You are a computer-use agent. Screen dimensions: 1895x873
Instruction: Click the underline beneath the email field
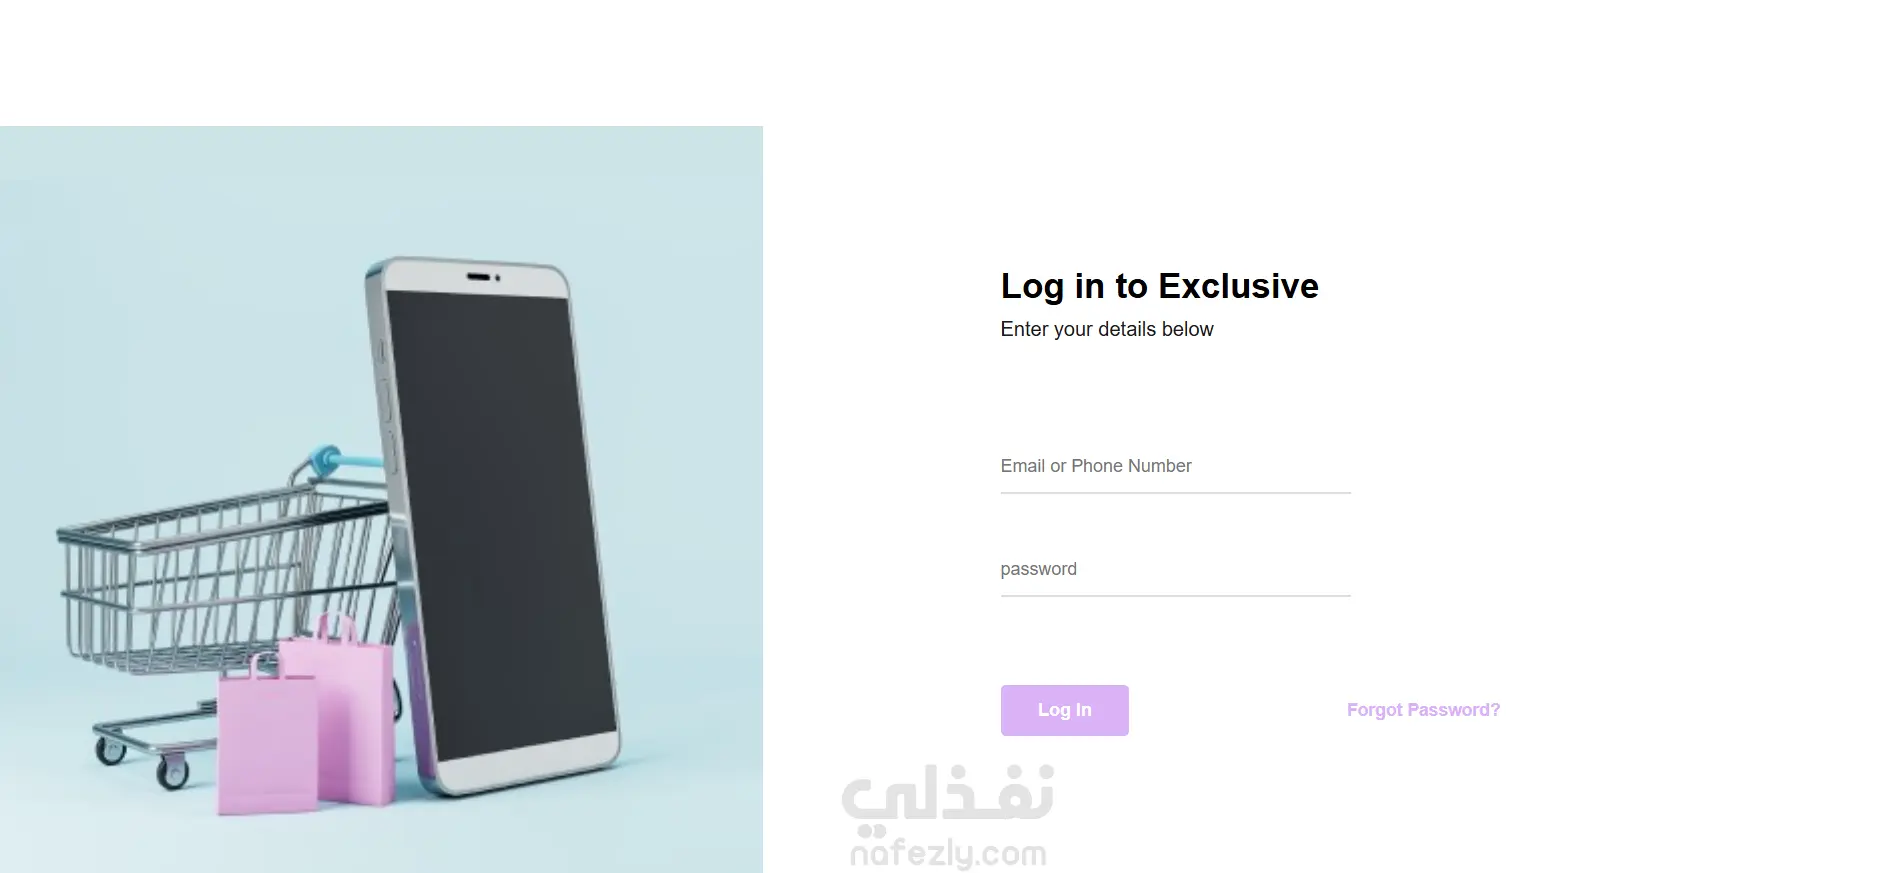pos(1175,493)
